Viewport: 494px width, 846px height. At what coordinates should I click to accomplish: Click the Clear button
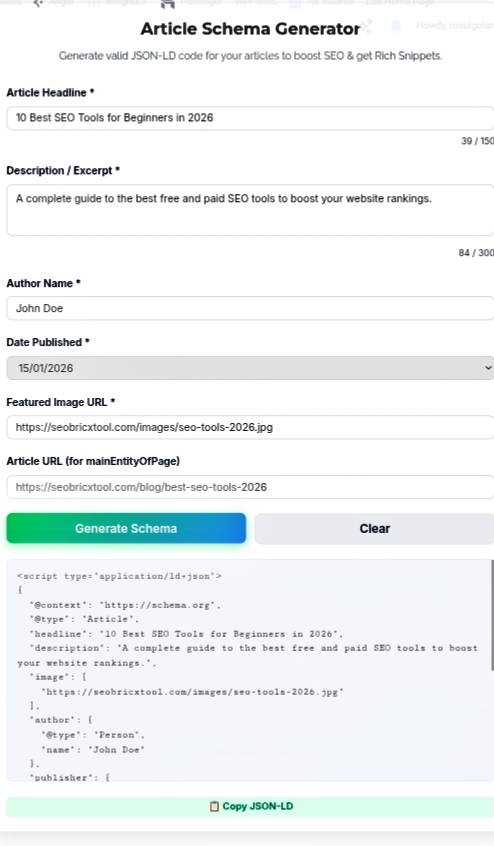pyautogui.click(x=374, y=529)
